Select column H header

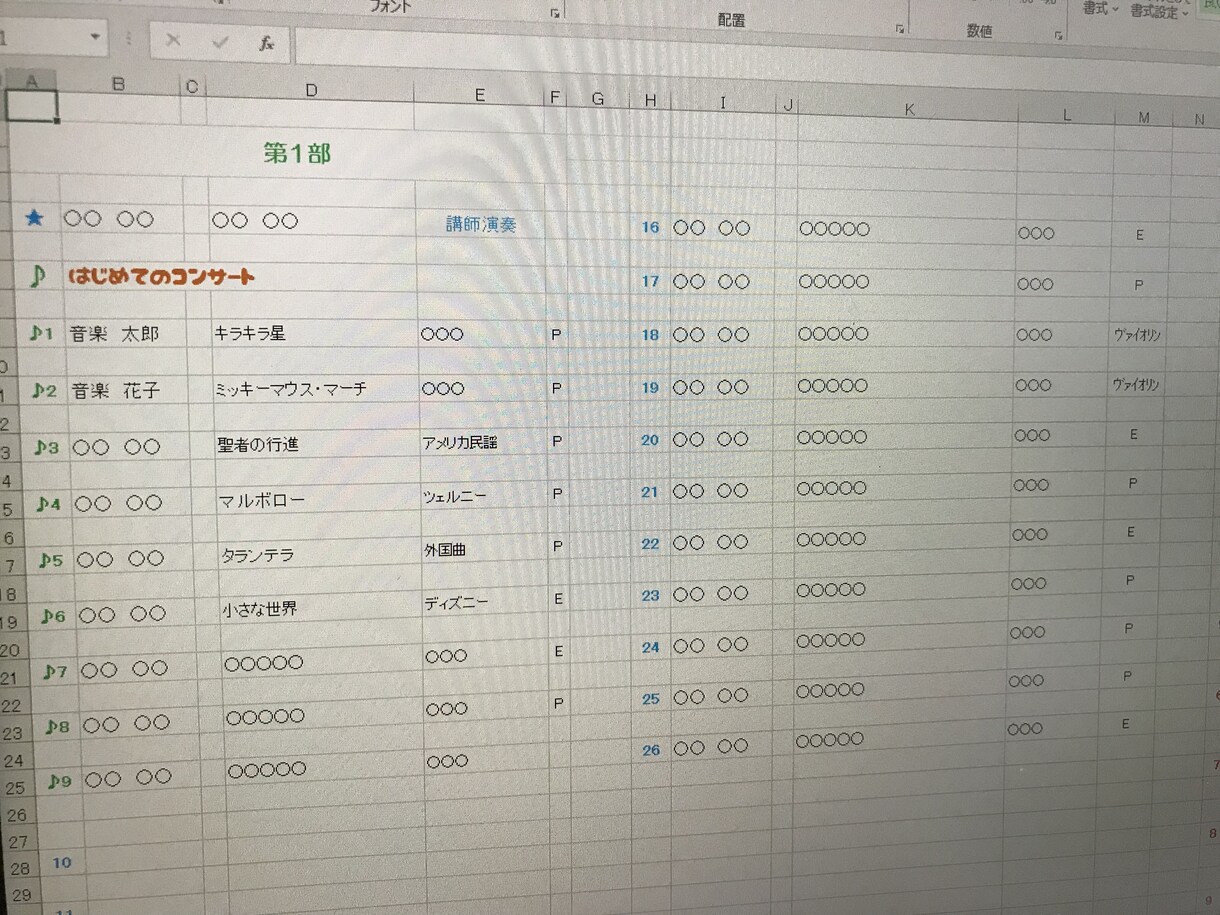pos(651,101)
